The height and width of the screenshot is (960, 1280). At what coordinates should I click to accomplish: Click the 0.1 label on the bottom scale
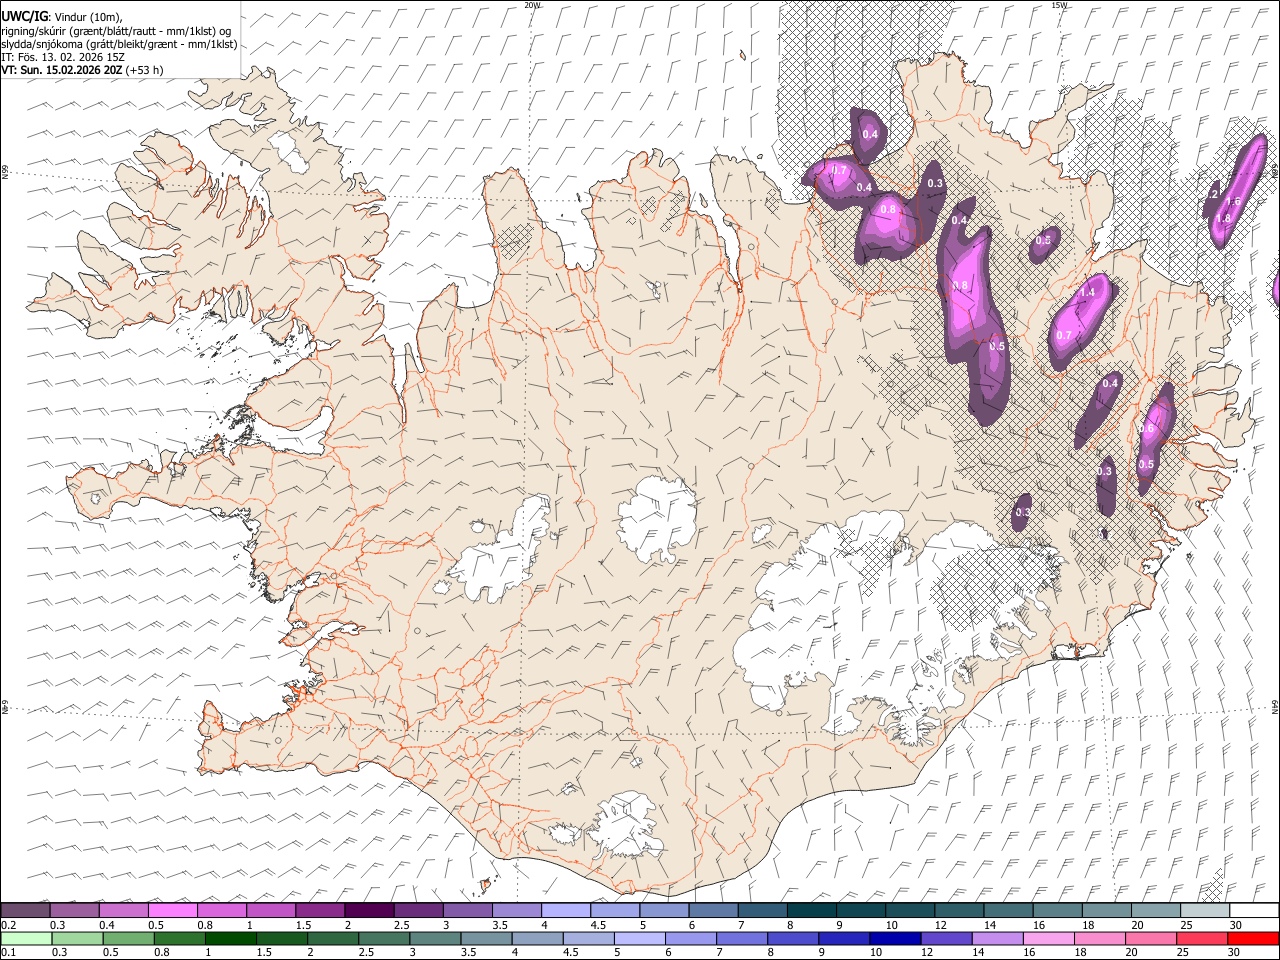(7, 953)
